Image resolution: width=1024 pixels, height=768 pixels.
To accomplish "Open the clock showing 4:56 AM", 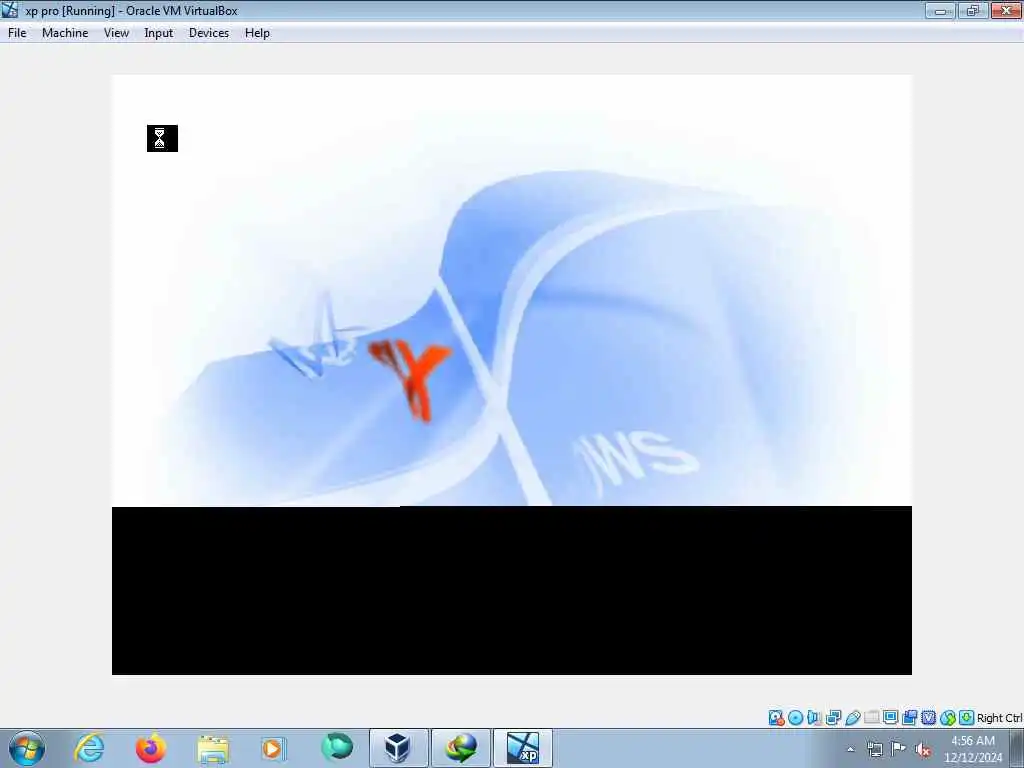I will point(973,749).
